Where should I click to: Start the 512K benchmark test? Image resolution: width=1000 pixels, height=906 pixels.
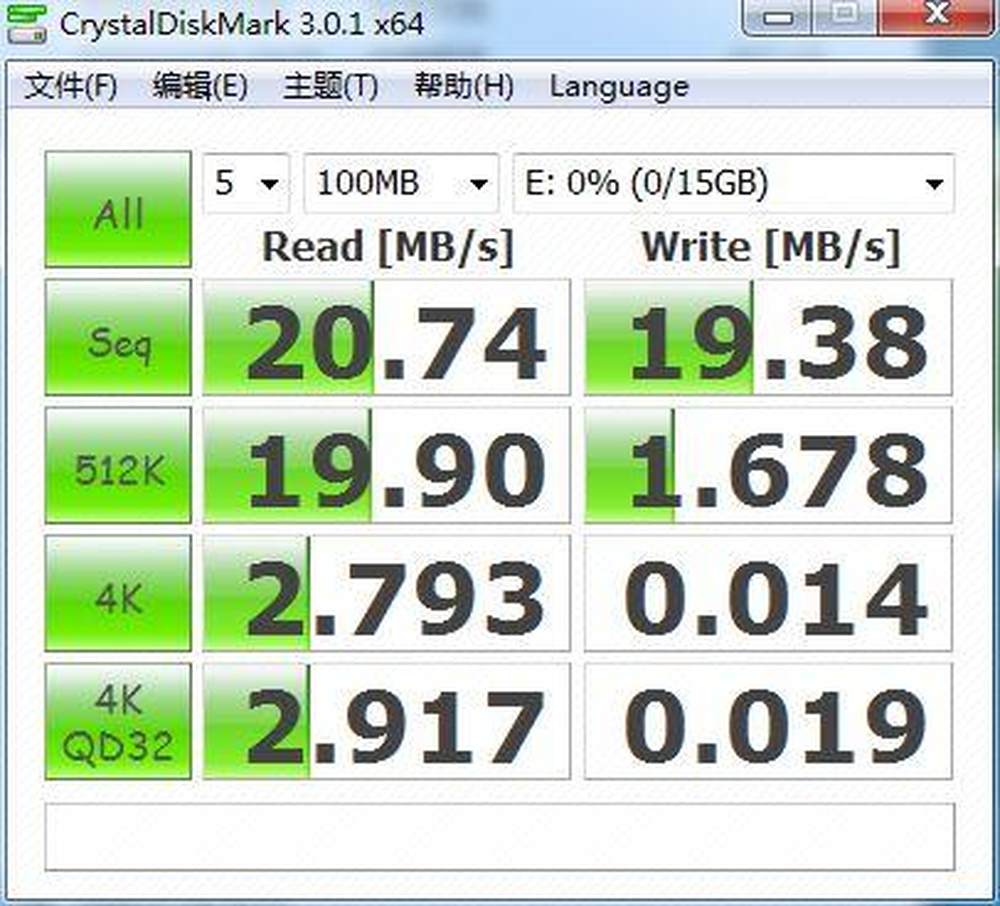pyautogui.click(x=118, y=465)
